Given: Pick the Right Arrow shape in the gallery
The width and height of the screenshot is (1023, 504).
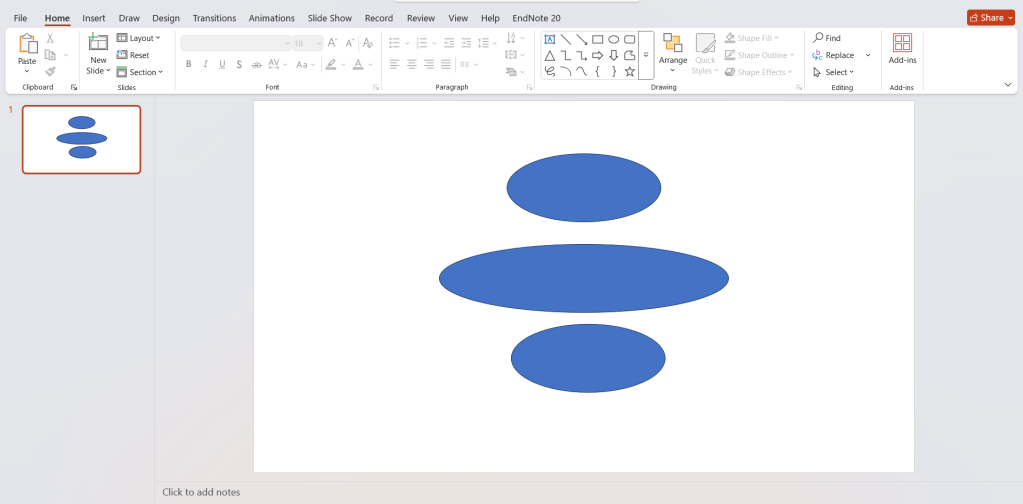Looking at the screenshot, I should coord(597,55).
